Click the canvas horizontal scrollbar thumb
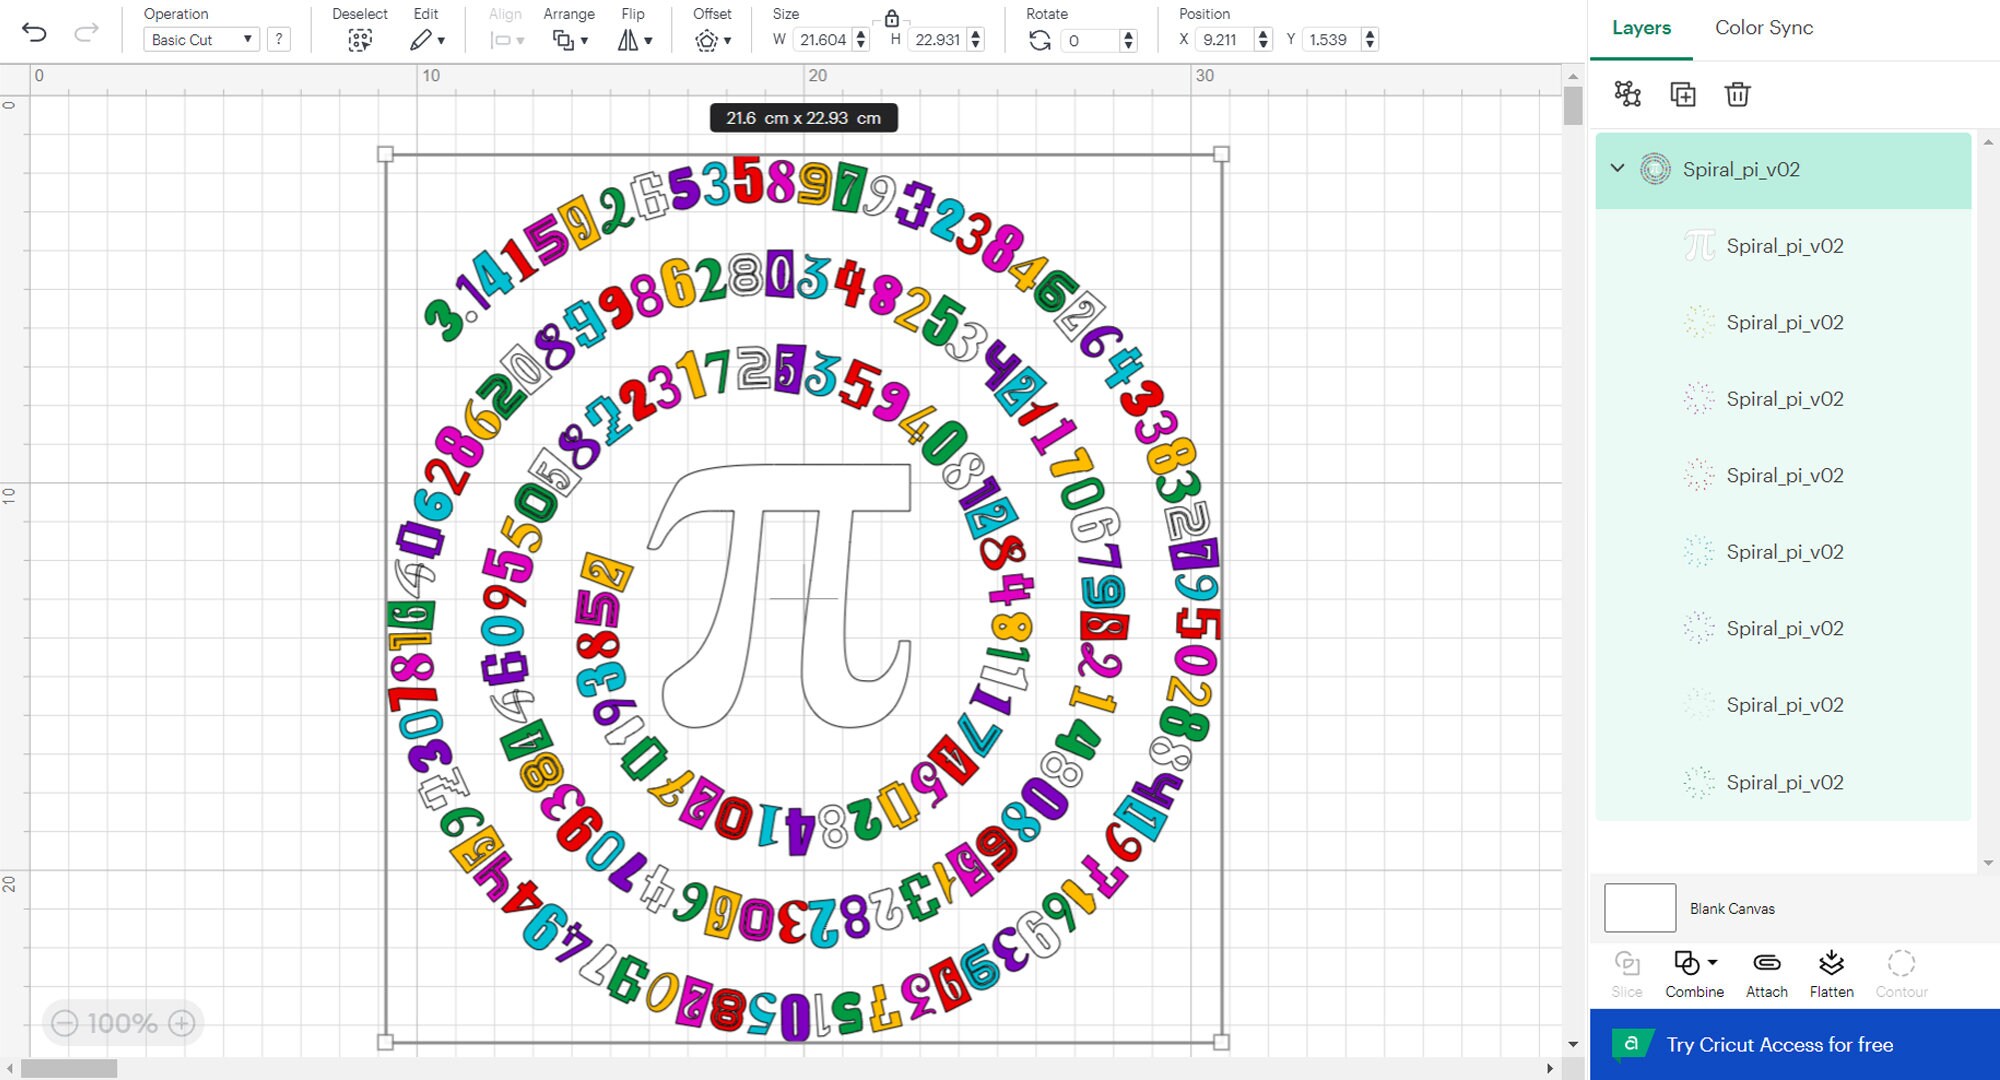The width and height of the screenshot is (2000, 1080). pos(68,1069)
